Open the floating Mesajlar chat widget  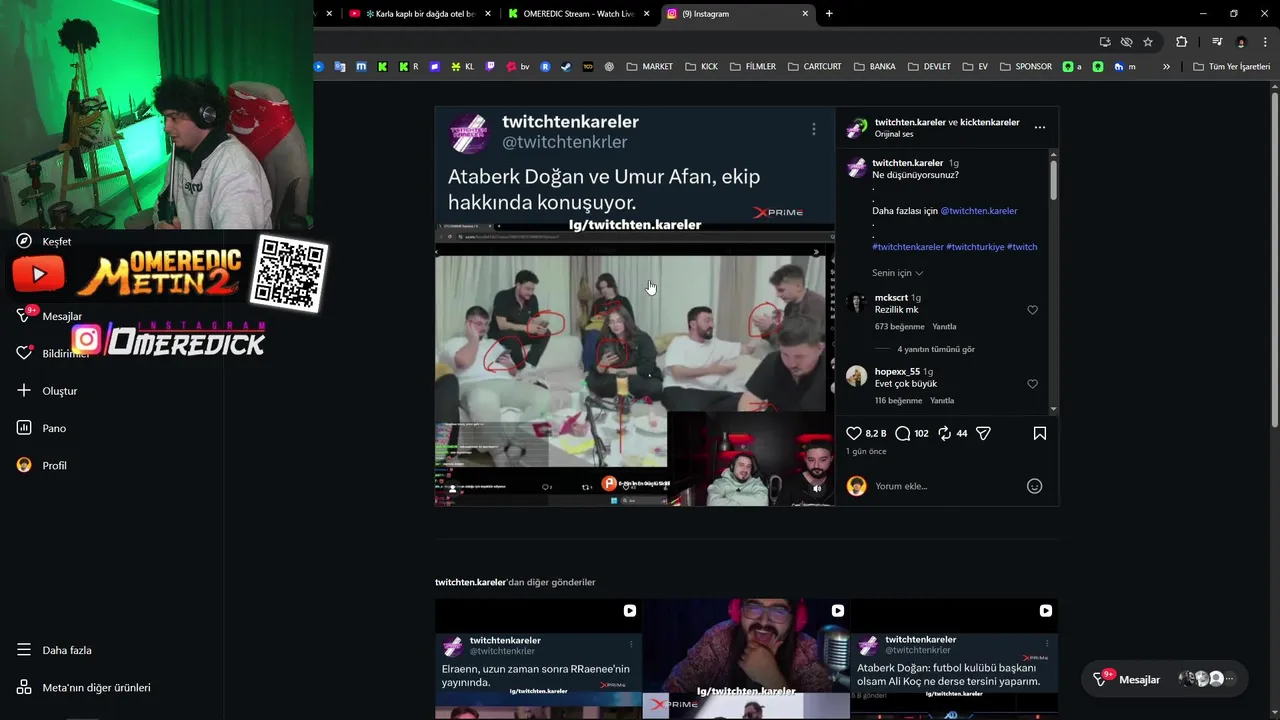(x=1165, y=679)
